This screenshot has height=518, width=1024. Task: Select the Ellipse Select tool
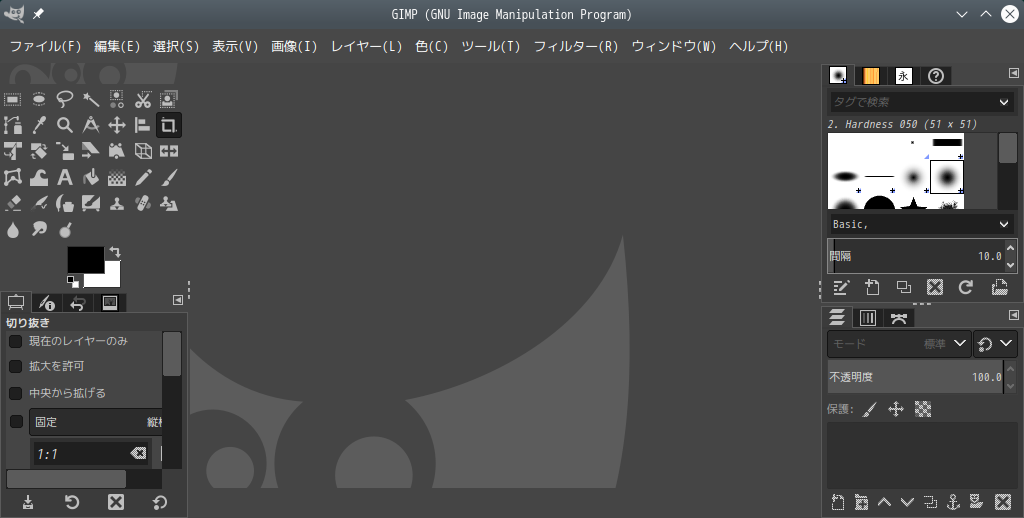(39, 99)
